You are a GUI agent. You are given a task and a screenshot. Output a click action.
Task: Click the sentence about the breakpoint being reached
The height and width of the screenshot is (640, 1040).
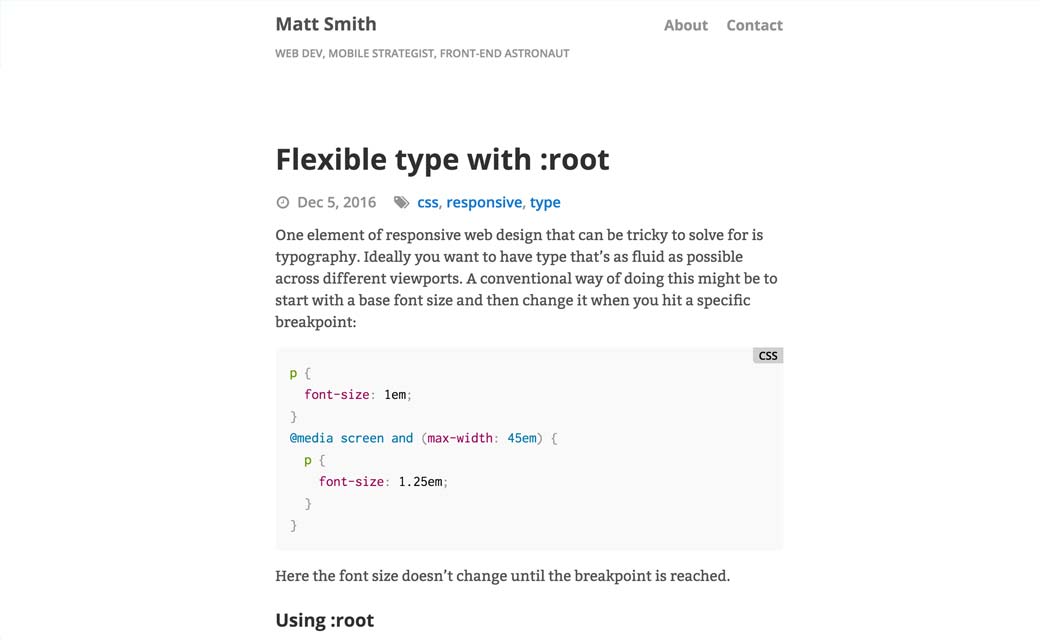[502, 576]
